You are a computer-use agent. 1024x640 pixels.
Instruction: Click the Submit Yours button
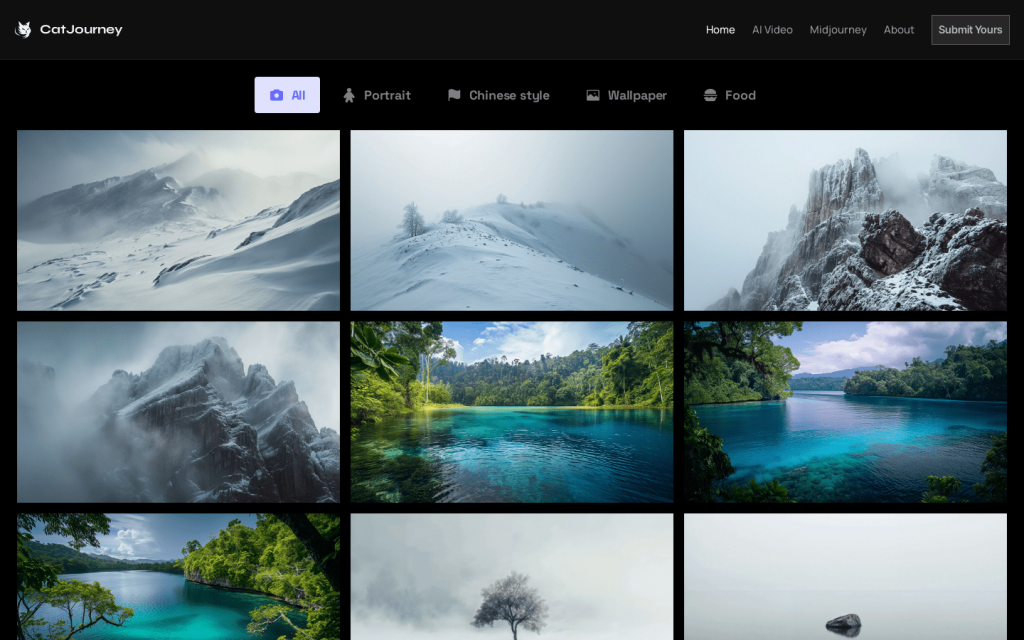pos(970,30)
